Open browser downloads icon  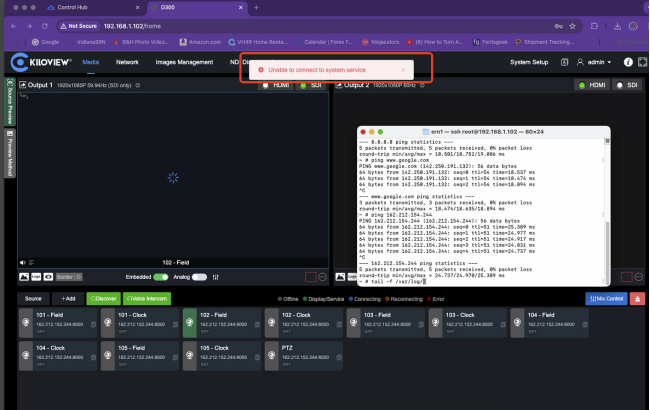pos(617,26)
